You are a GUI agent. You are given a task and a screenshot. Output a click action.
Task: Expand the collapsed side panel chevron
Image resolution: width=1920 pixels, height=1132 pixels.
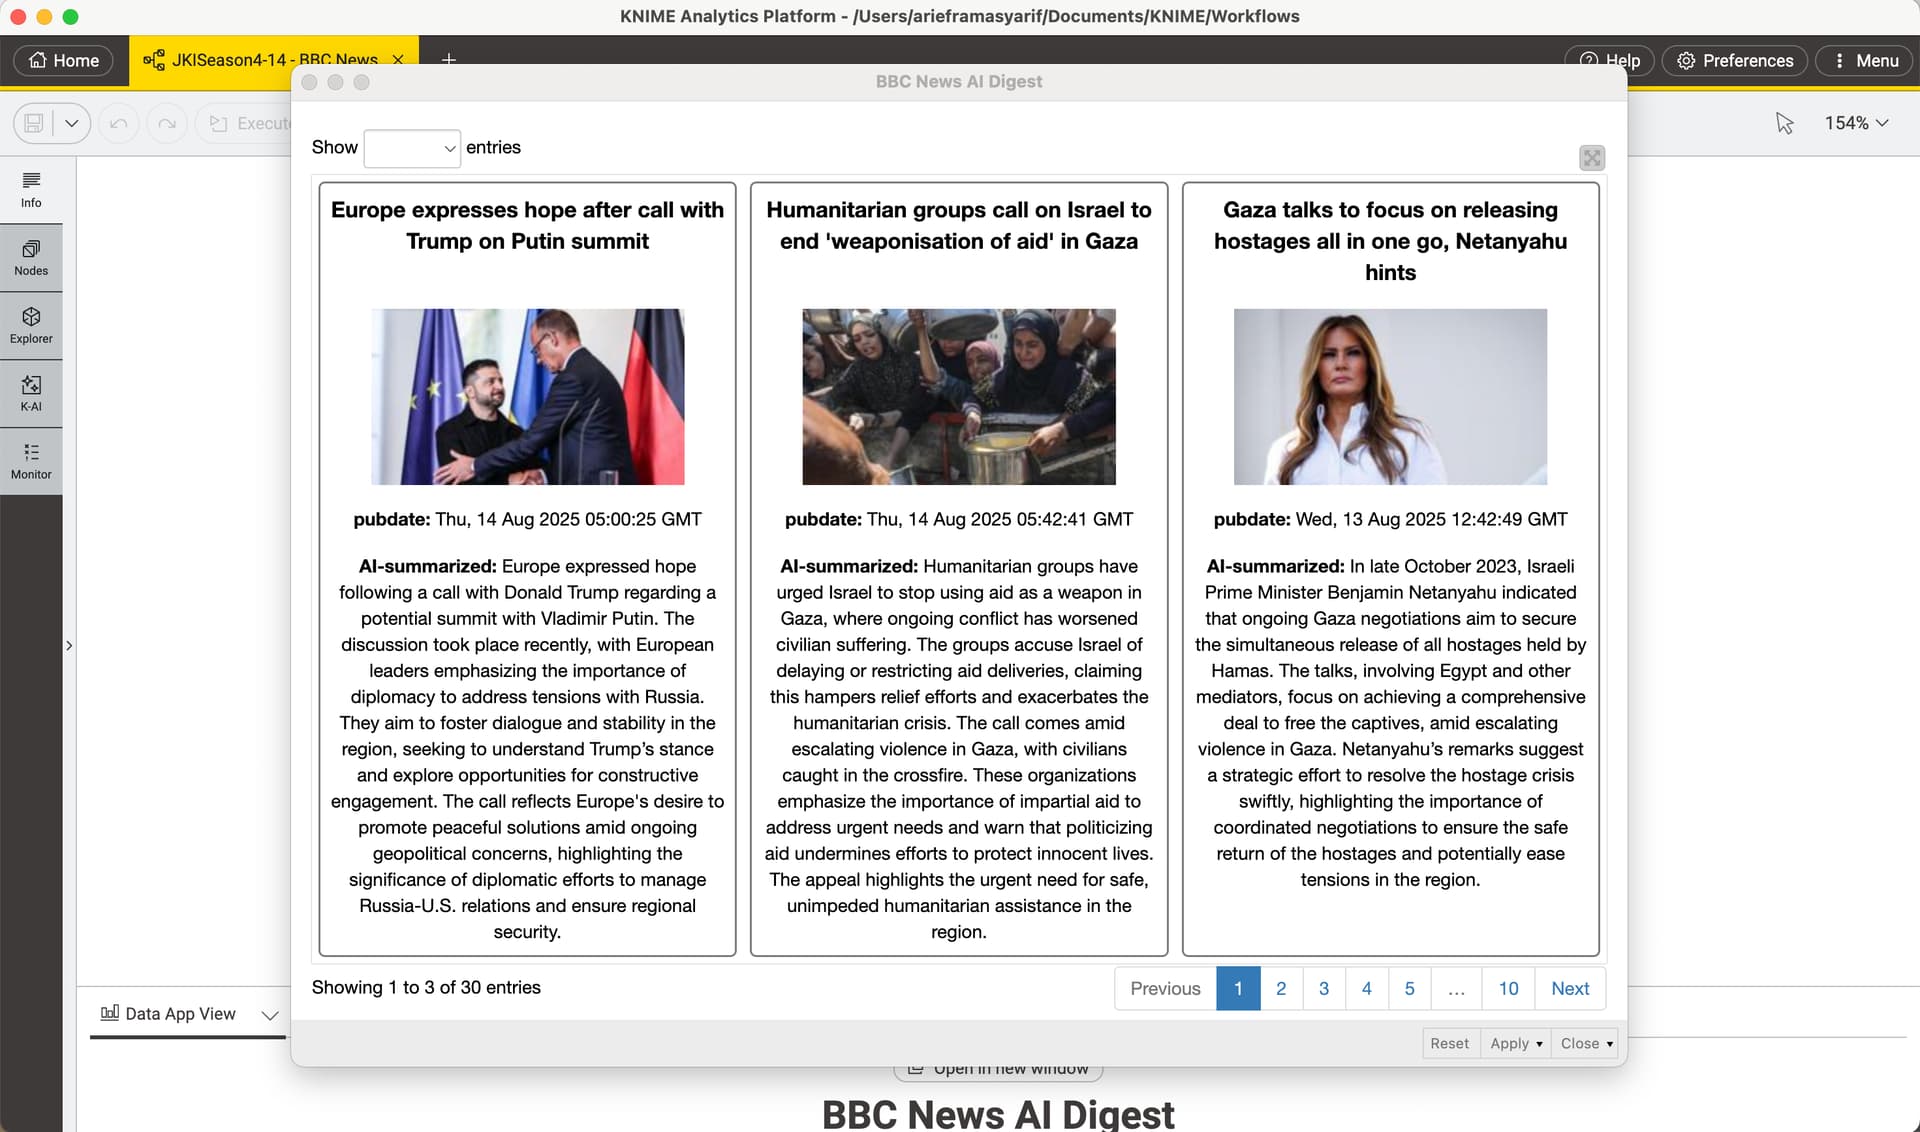(69, 646)
